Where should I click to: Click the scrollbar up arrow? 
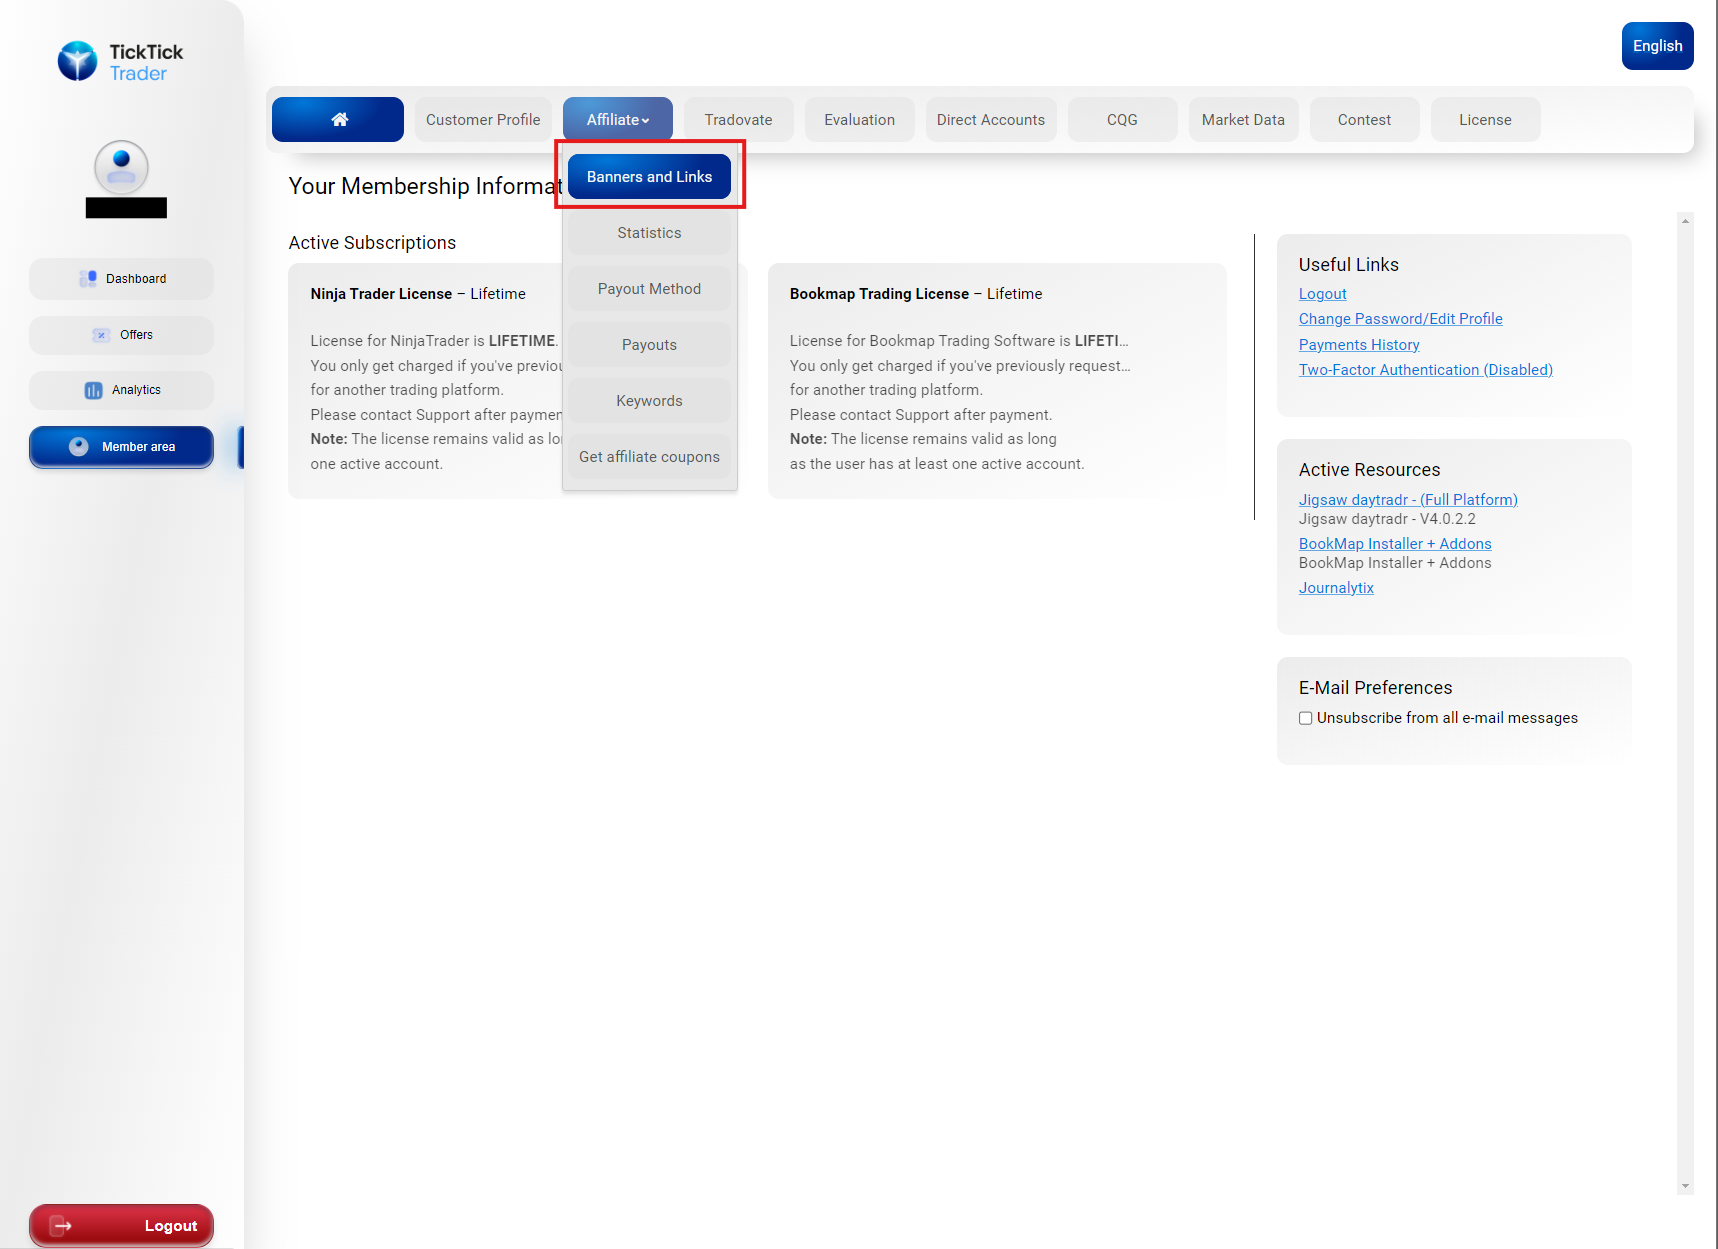(1686, 221)
